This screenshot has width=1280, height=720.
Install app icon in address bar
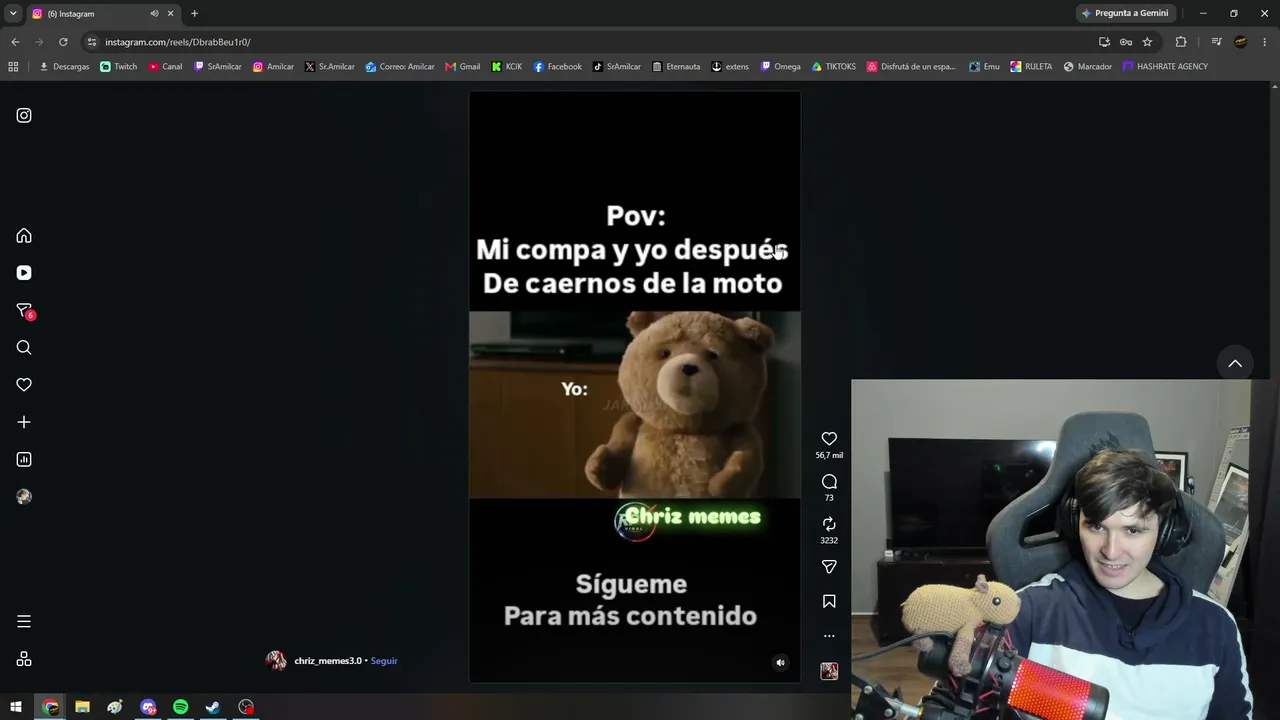pyautogui.click(x=1104, y=42)
